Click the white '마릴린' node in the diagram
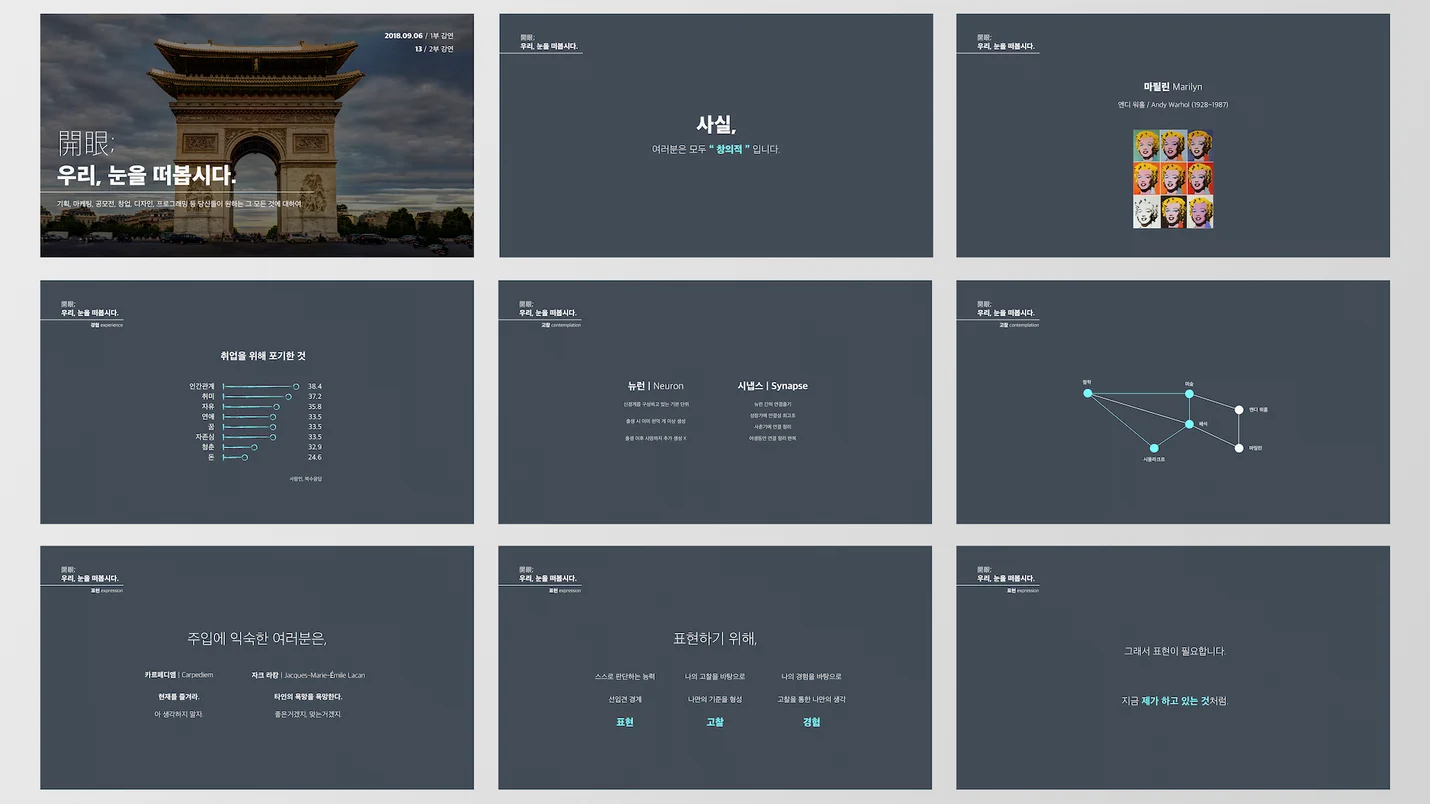The height and width of the screenshot is (804, 1430). (1239, 448)
